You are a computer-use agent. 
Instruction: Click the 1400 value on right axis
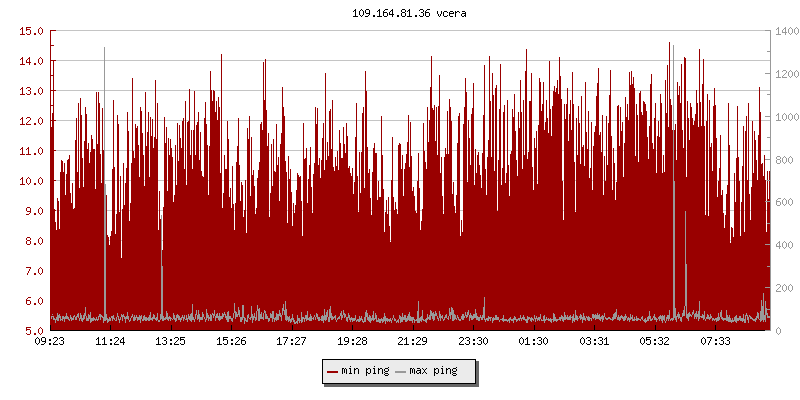(786, 31)
